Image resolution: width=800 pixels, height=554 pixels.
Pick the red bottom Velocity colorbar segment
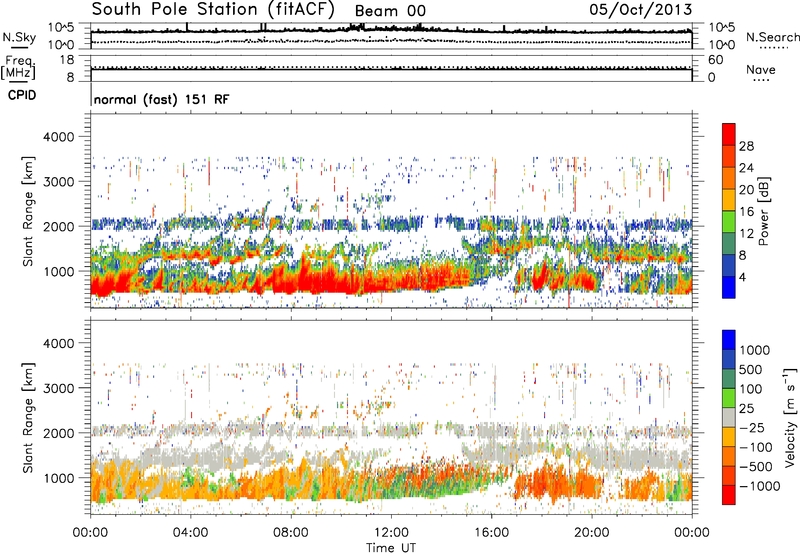coord(729,495)
